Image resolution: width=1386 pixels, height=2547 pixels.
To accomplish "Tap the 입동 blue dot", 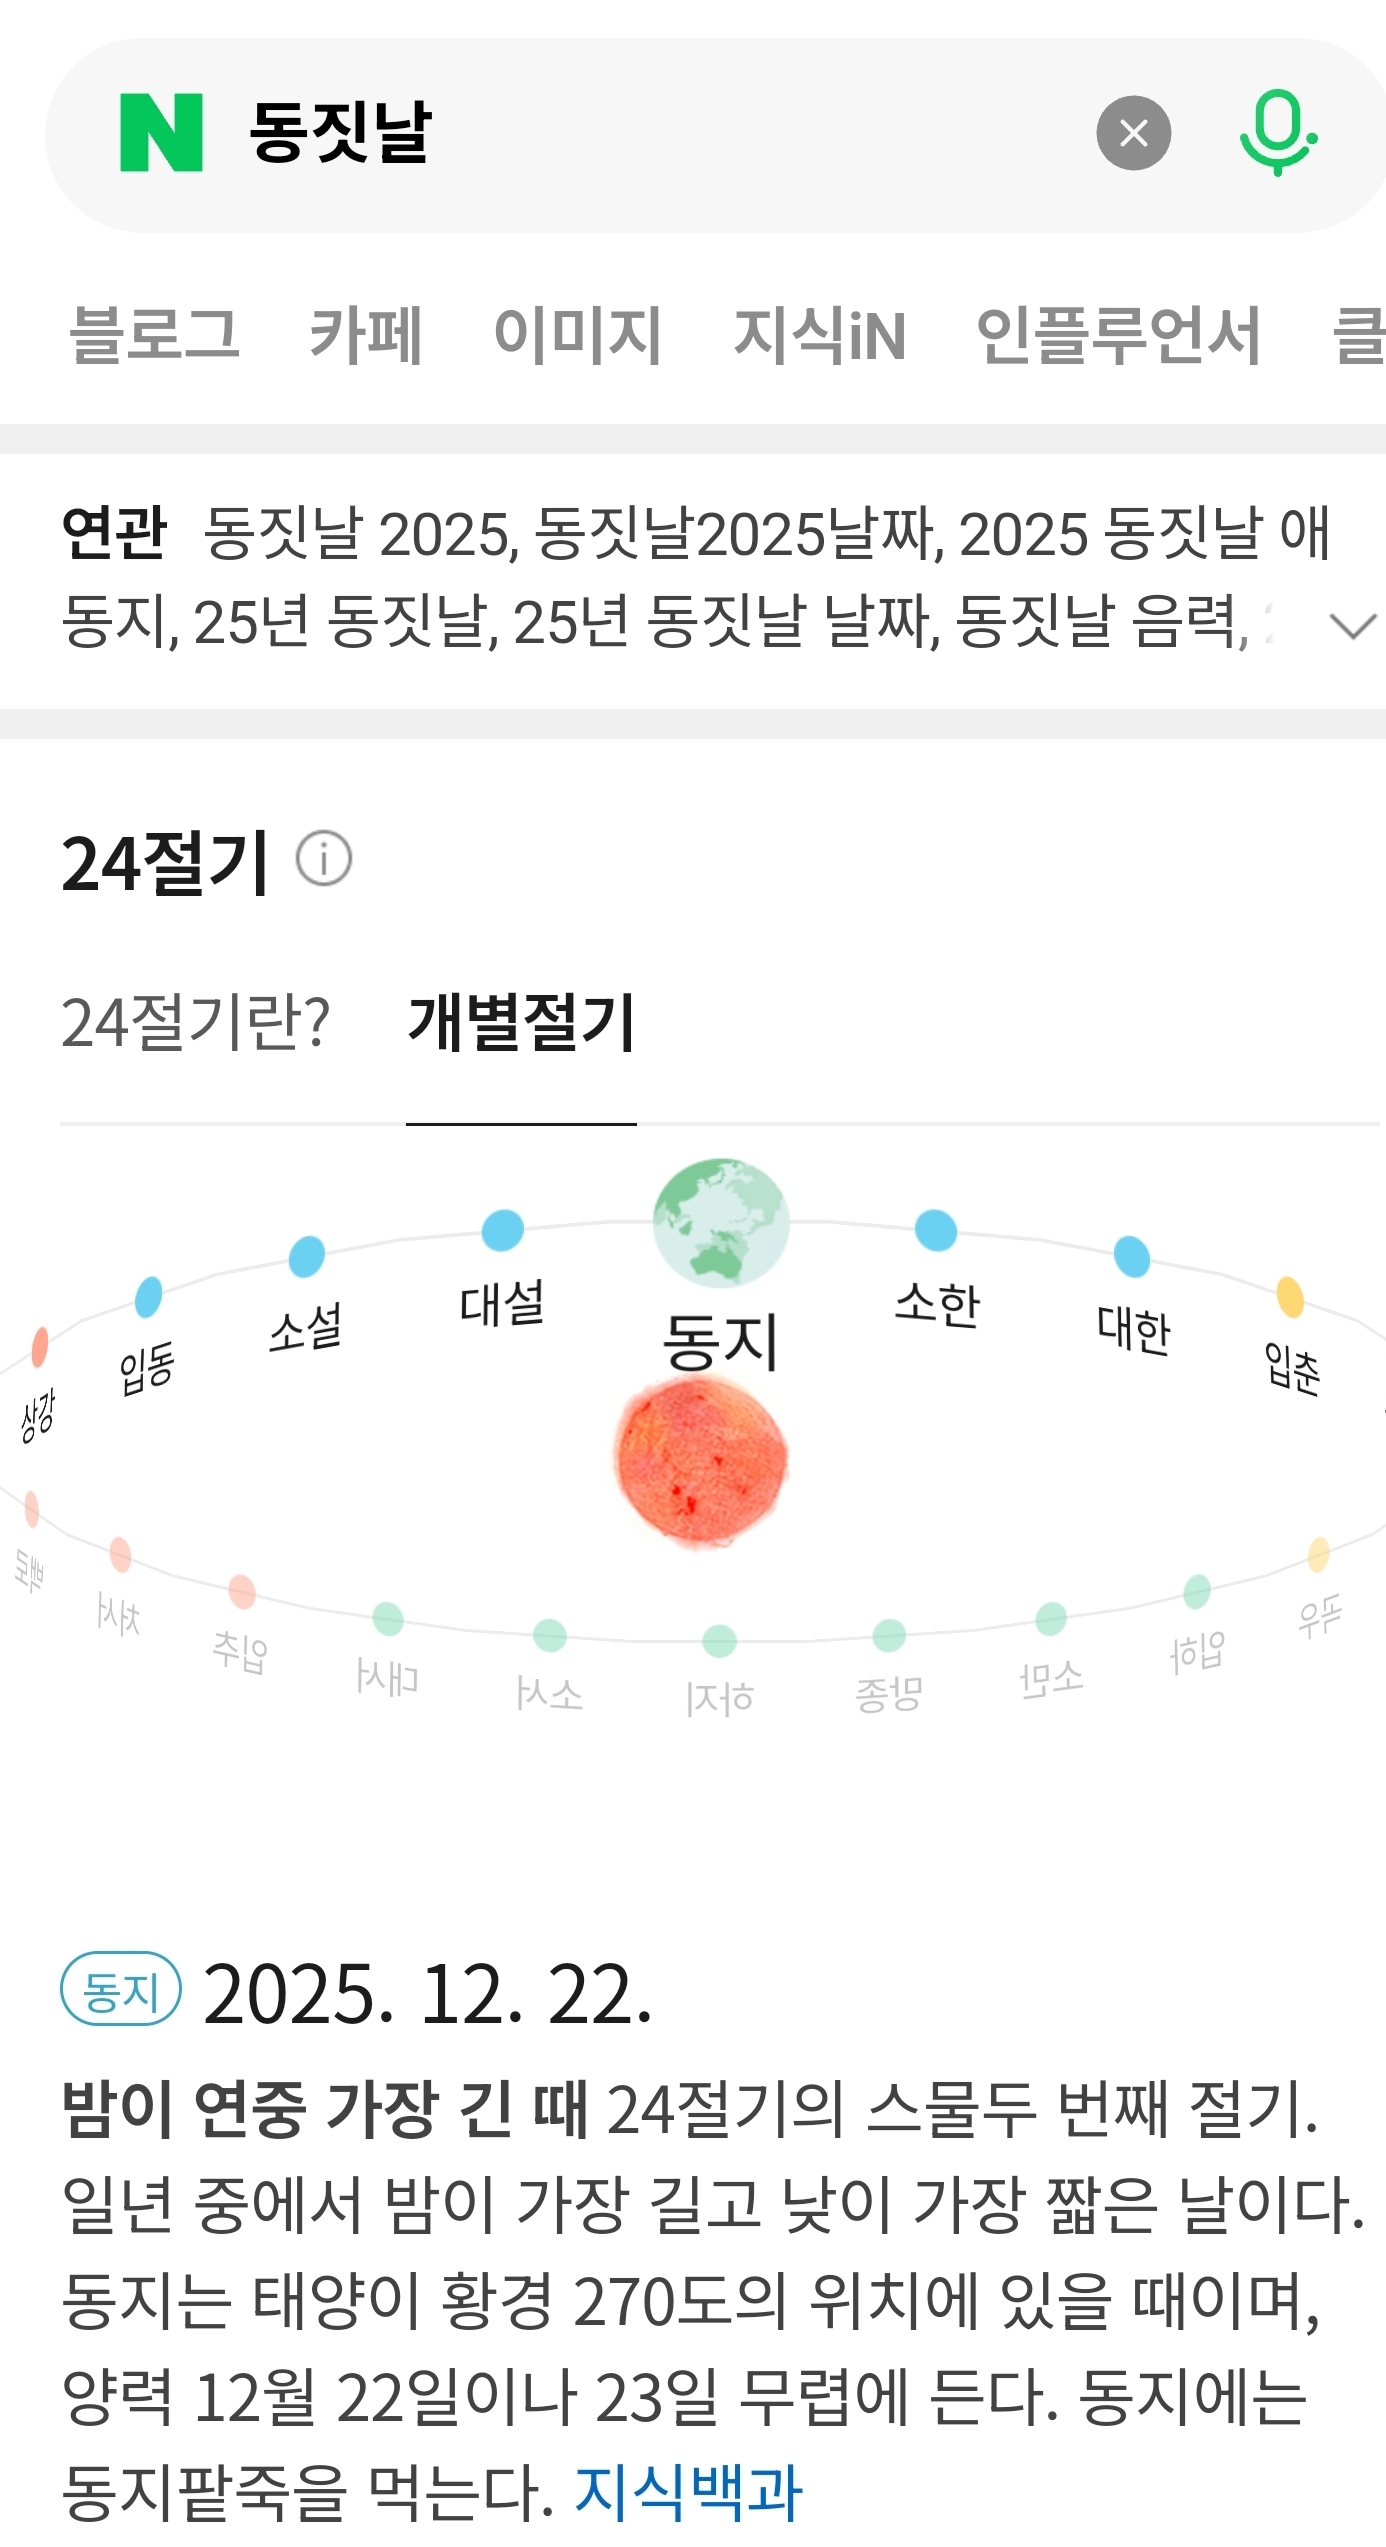I will (x=148, y=1297).
